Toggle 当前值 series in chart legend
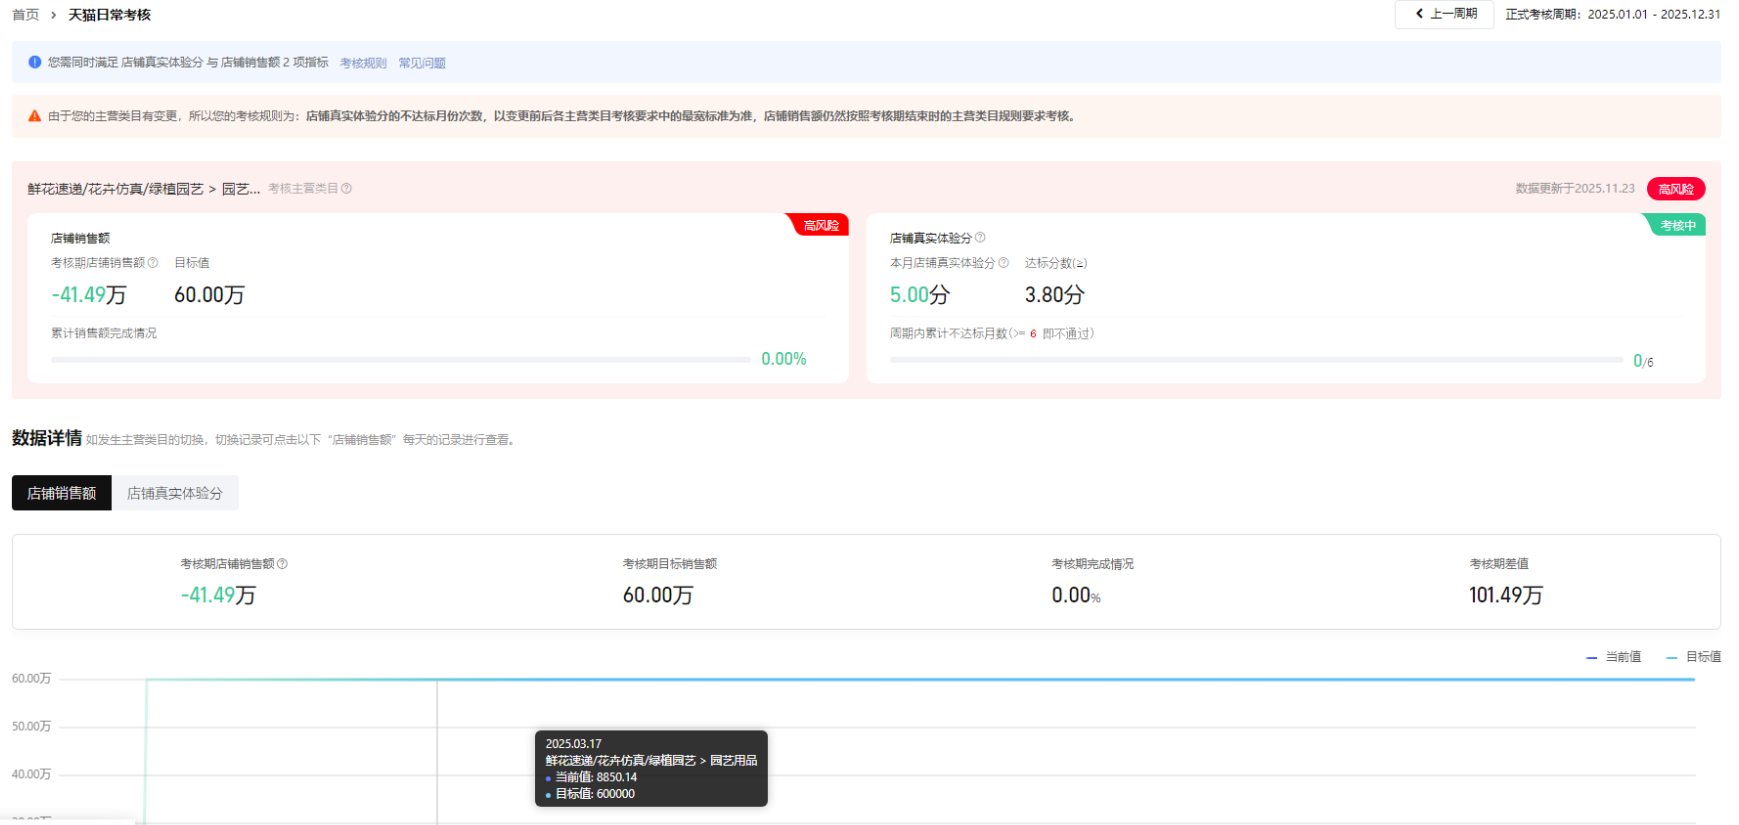1739x825 pixels. tap(1613, 657)
